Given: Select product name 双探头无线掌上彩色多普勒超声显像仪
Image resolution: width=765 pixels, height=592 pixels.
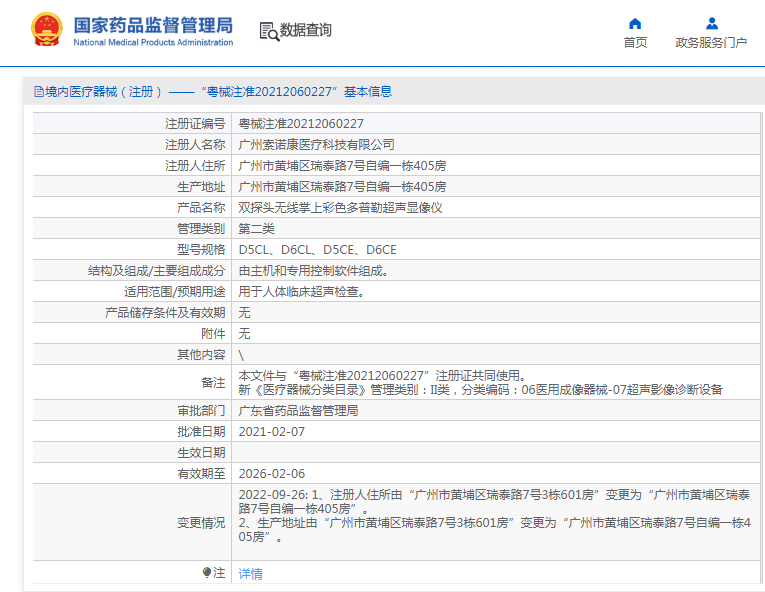Looking at the screenshot, I should click(340, 208).
